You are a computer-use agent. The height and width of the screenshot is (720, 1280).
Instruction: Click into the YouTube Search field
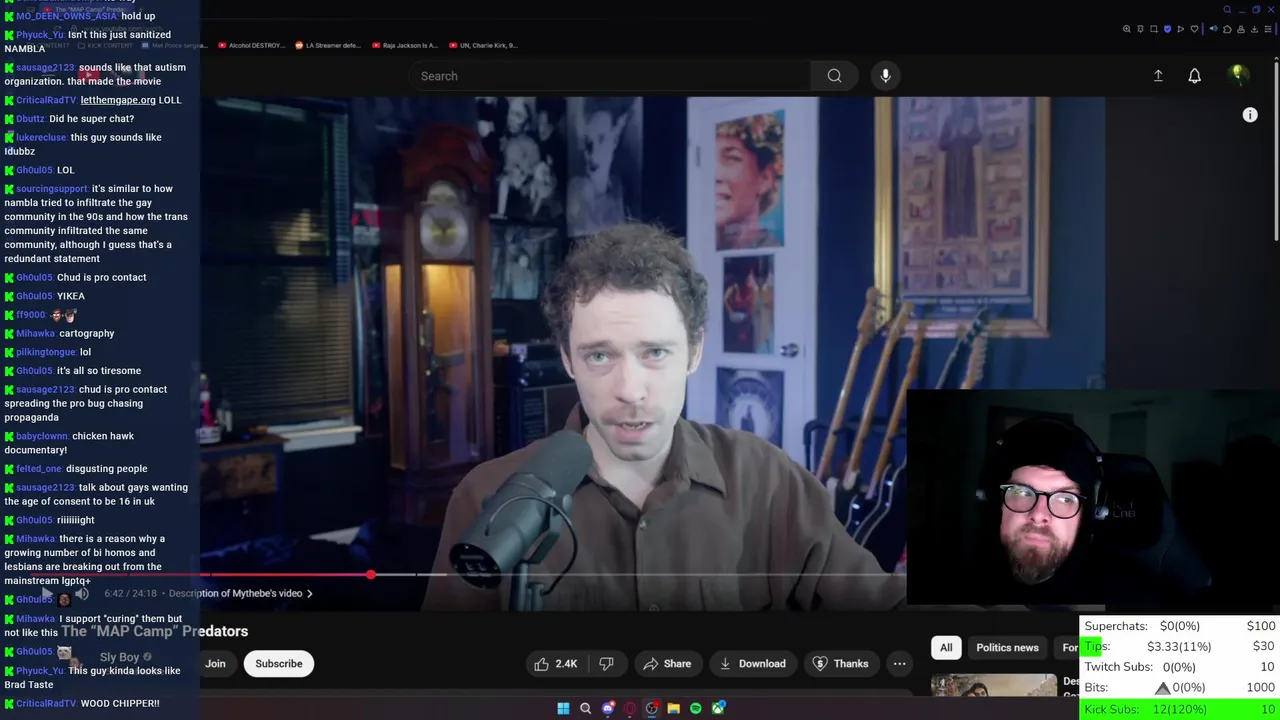click(x=610, y=76)
